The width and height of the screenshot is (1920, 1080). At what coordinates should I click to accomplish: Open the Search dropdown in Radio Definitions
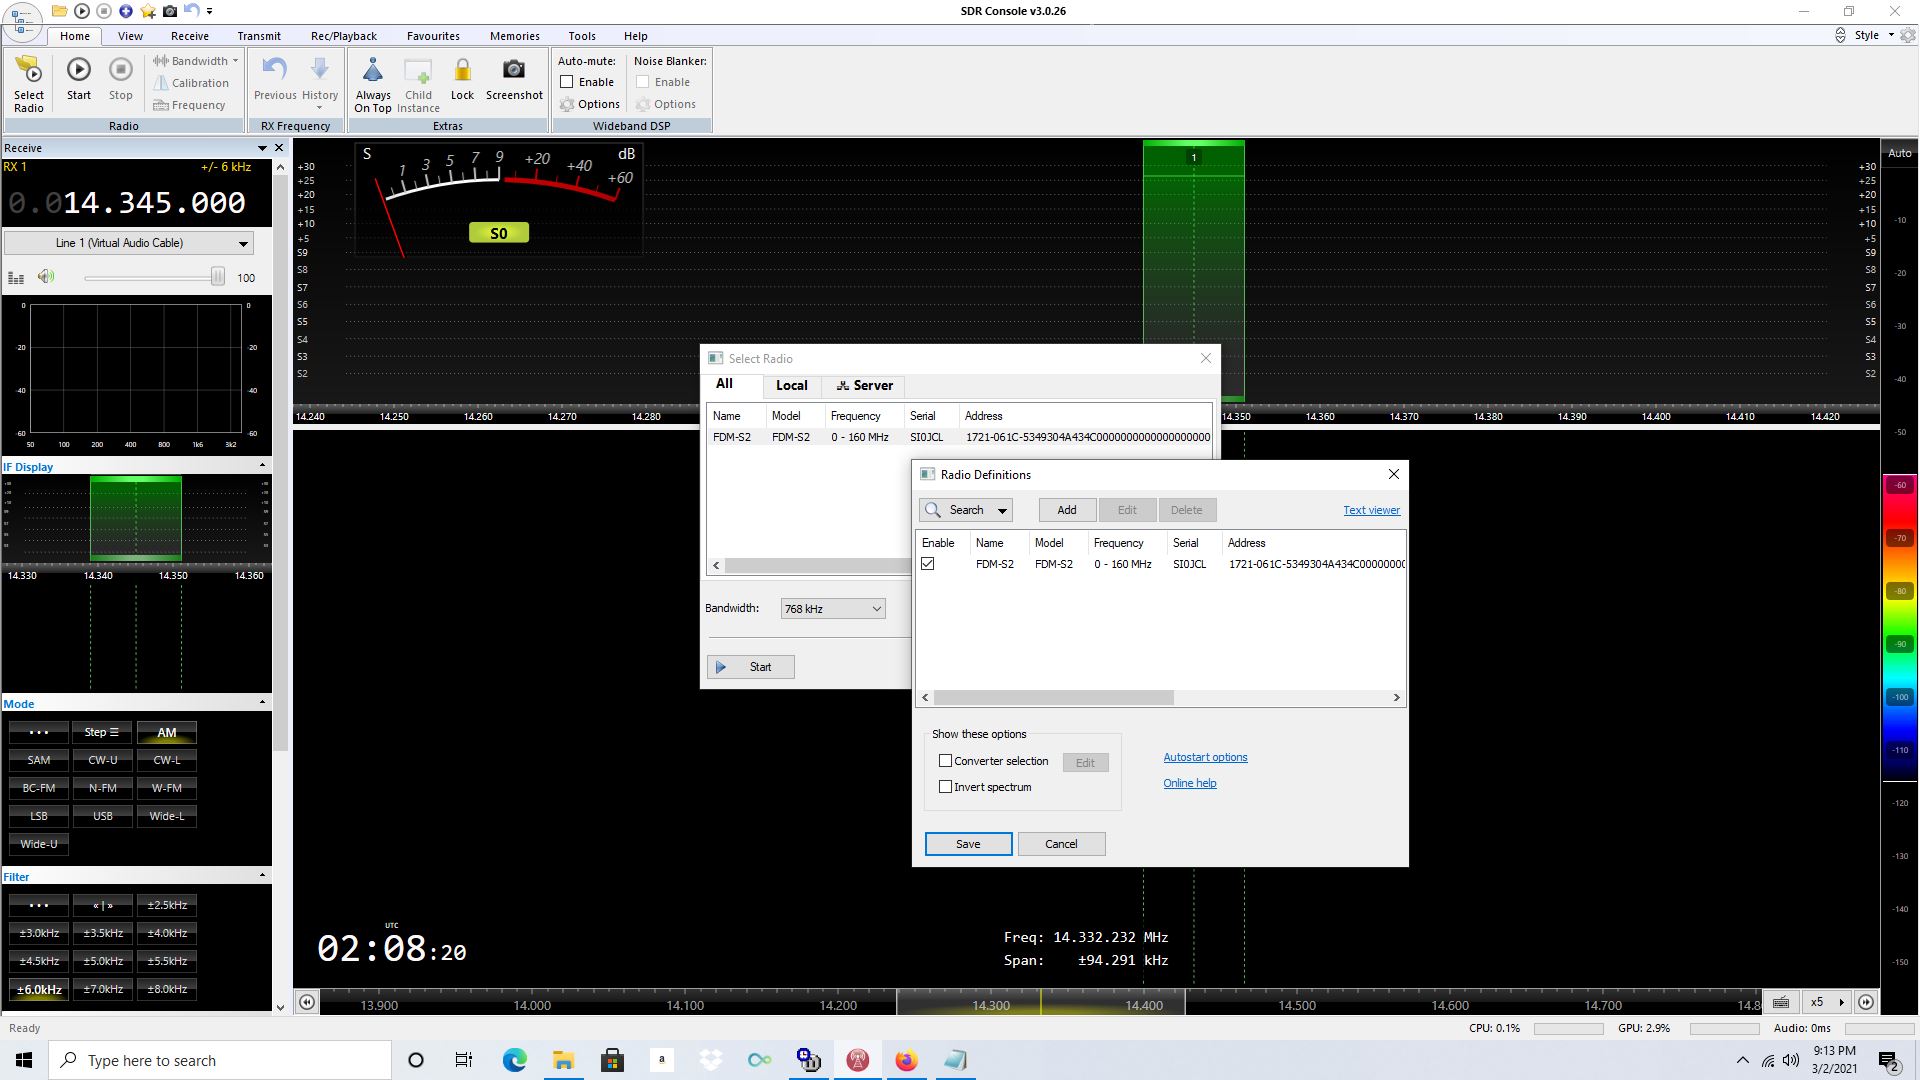(x=1001, y=510)
